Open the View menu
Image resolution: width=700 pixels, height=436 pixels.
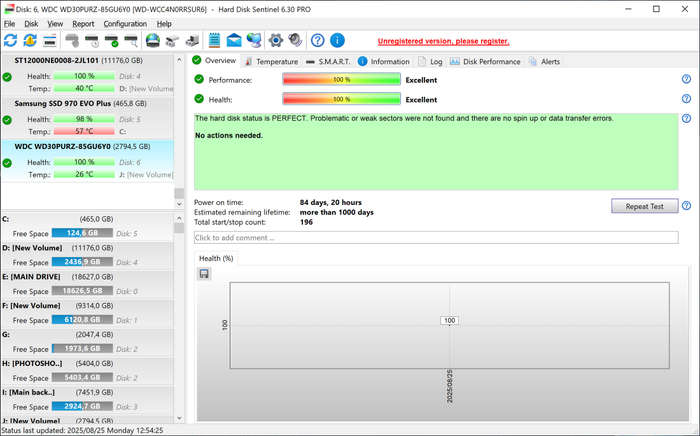(55, 24)
